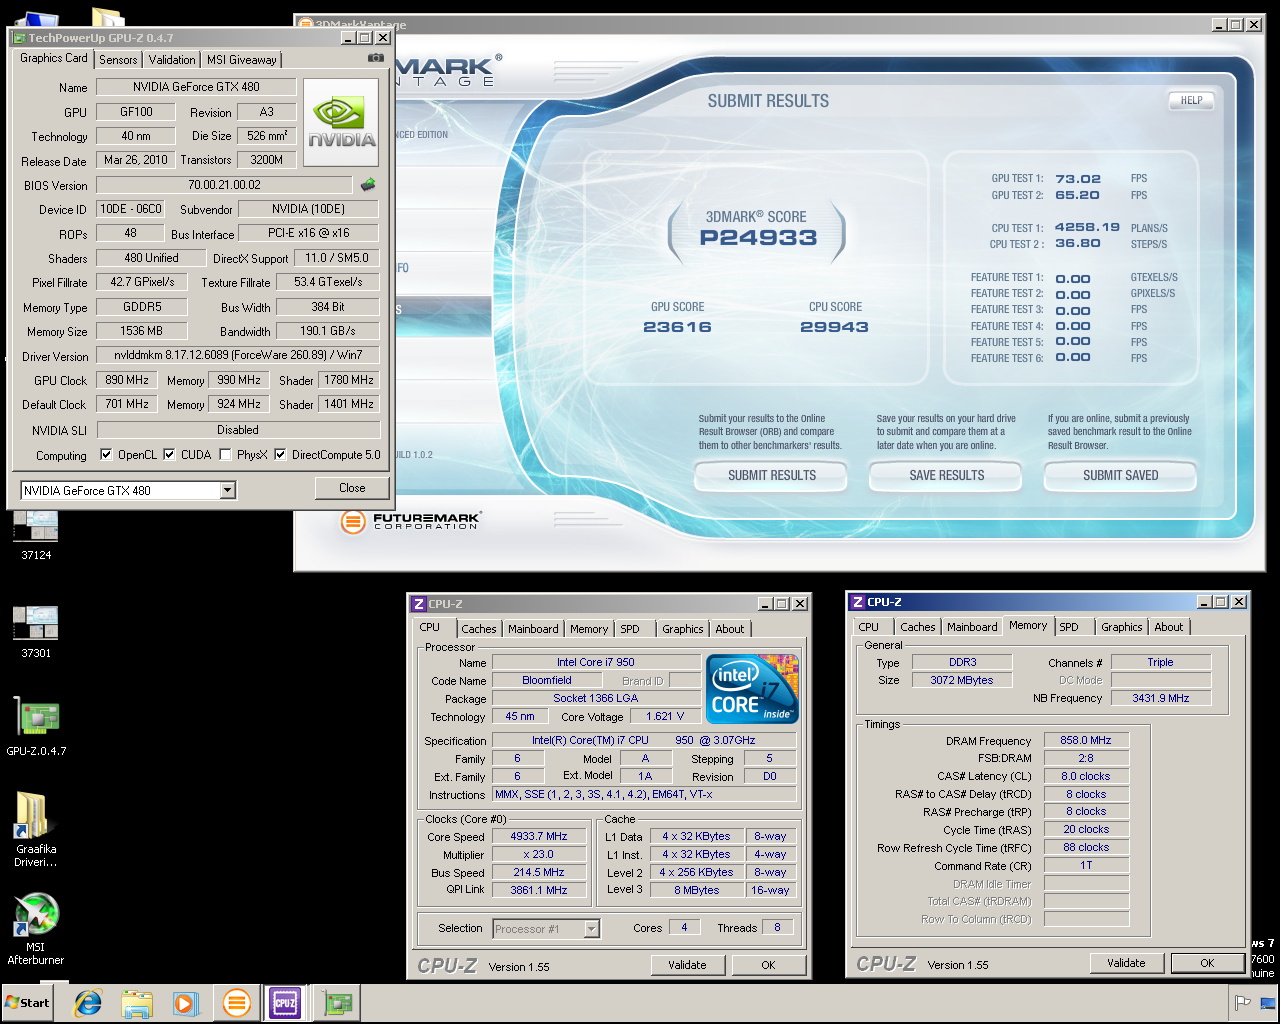Screen dimensions: 1280x1024
Task: Open the 37301 desktop icon
Action: click(x=36, y=632)
